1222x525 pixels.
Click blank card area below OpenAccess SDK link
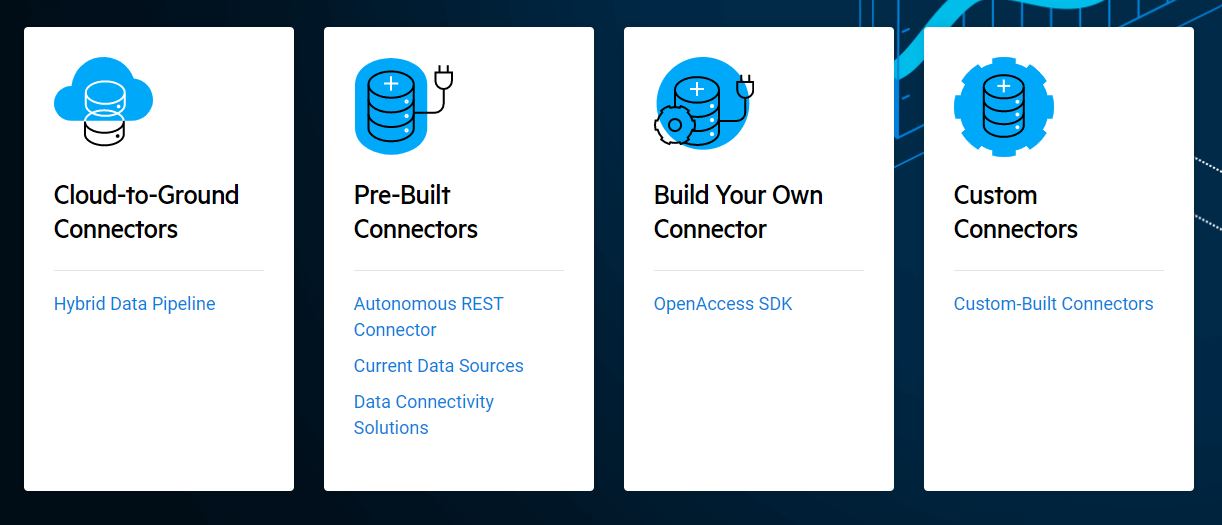tap(759, 400)
